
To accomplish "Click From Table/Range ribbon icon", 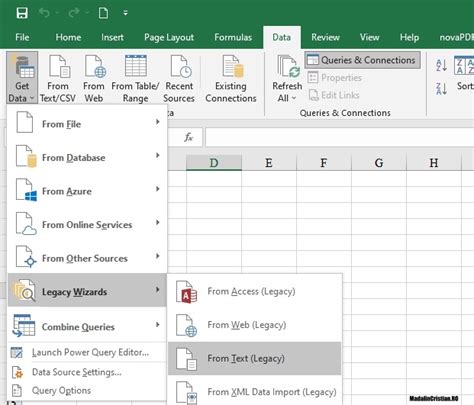I will tap(135, 78).
